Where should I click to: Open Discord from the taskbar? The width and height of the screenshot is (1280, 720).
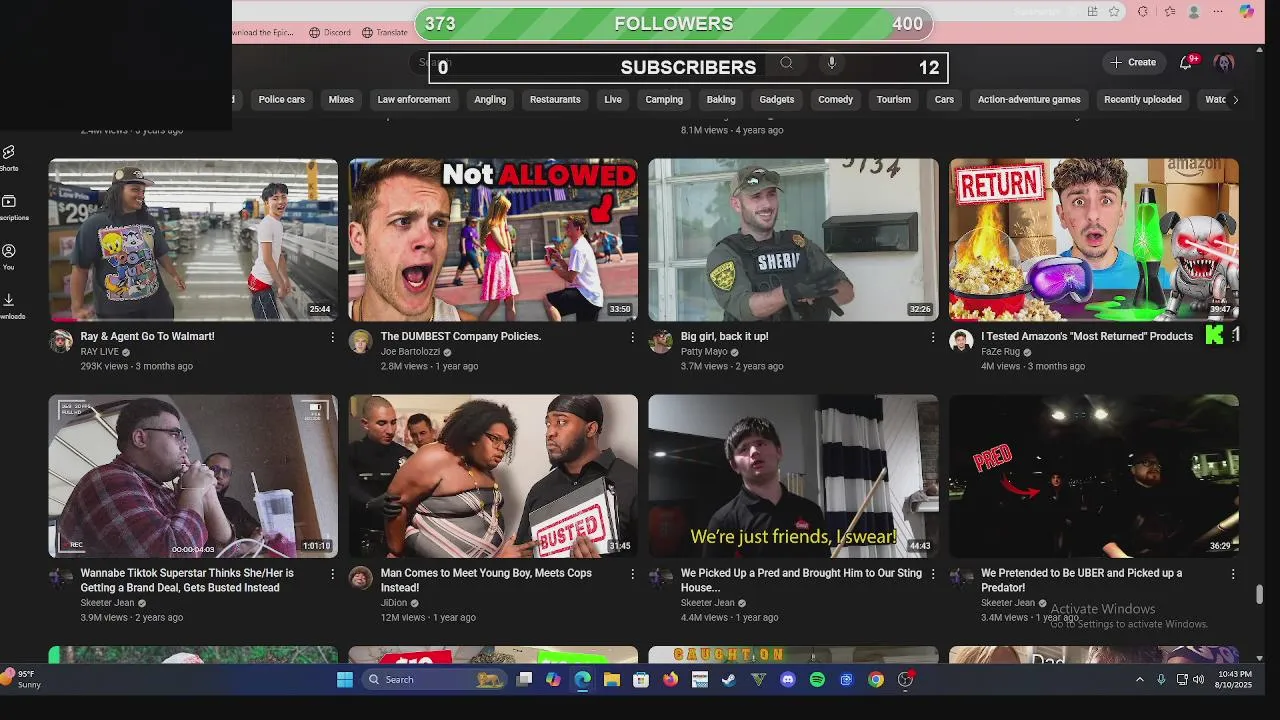click(x=788, y=680)
